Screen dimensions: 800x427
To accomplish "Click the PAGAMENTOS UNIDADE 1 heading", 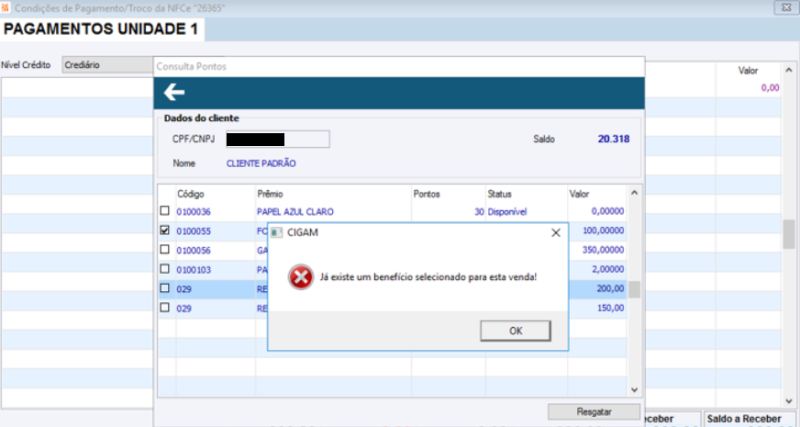I will tap(101, 29).
